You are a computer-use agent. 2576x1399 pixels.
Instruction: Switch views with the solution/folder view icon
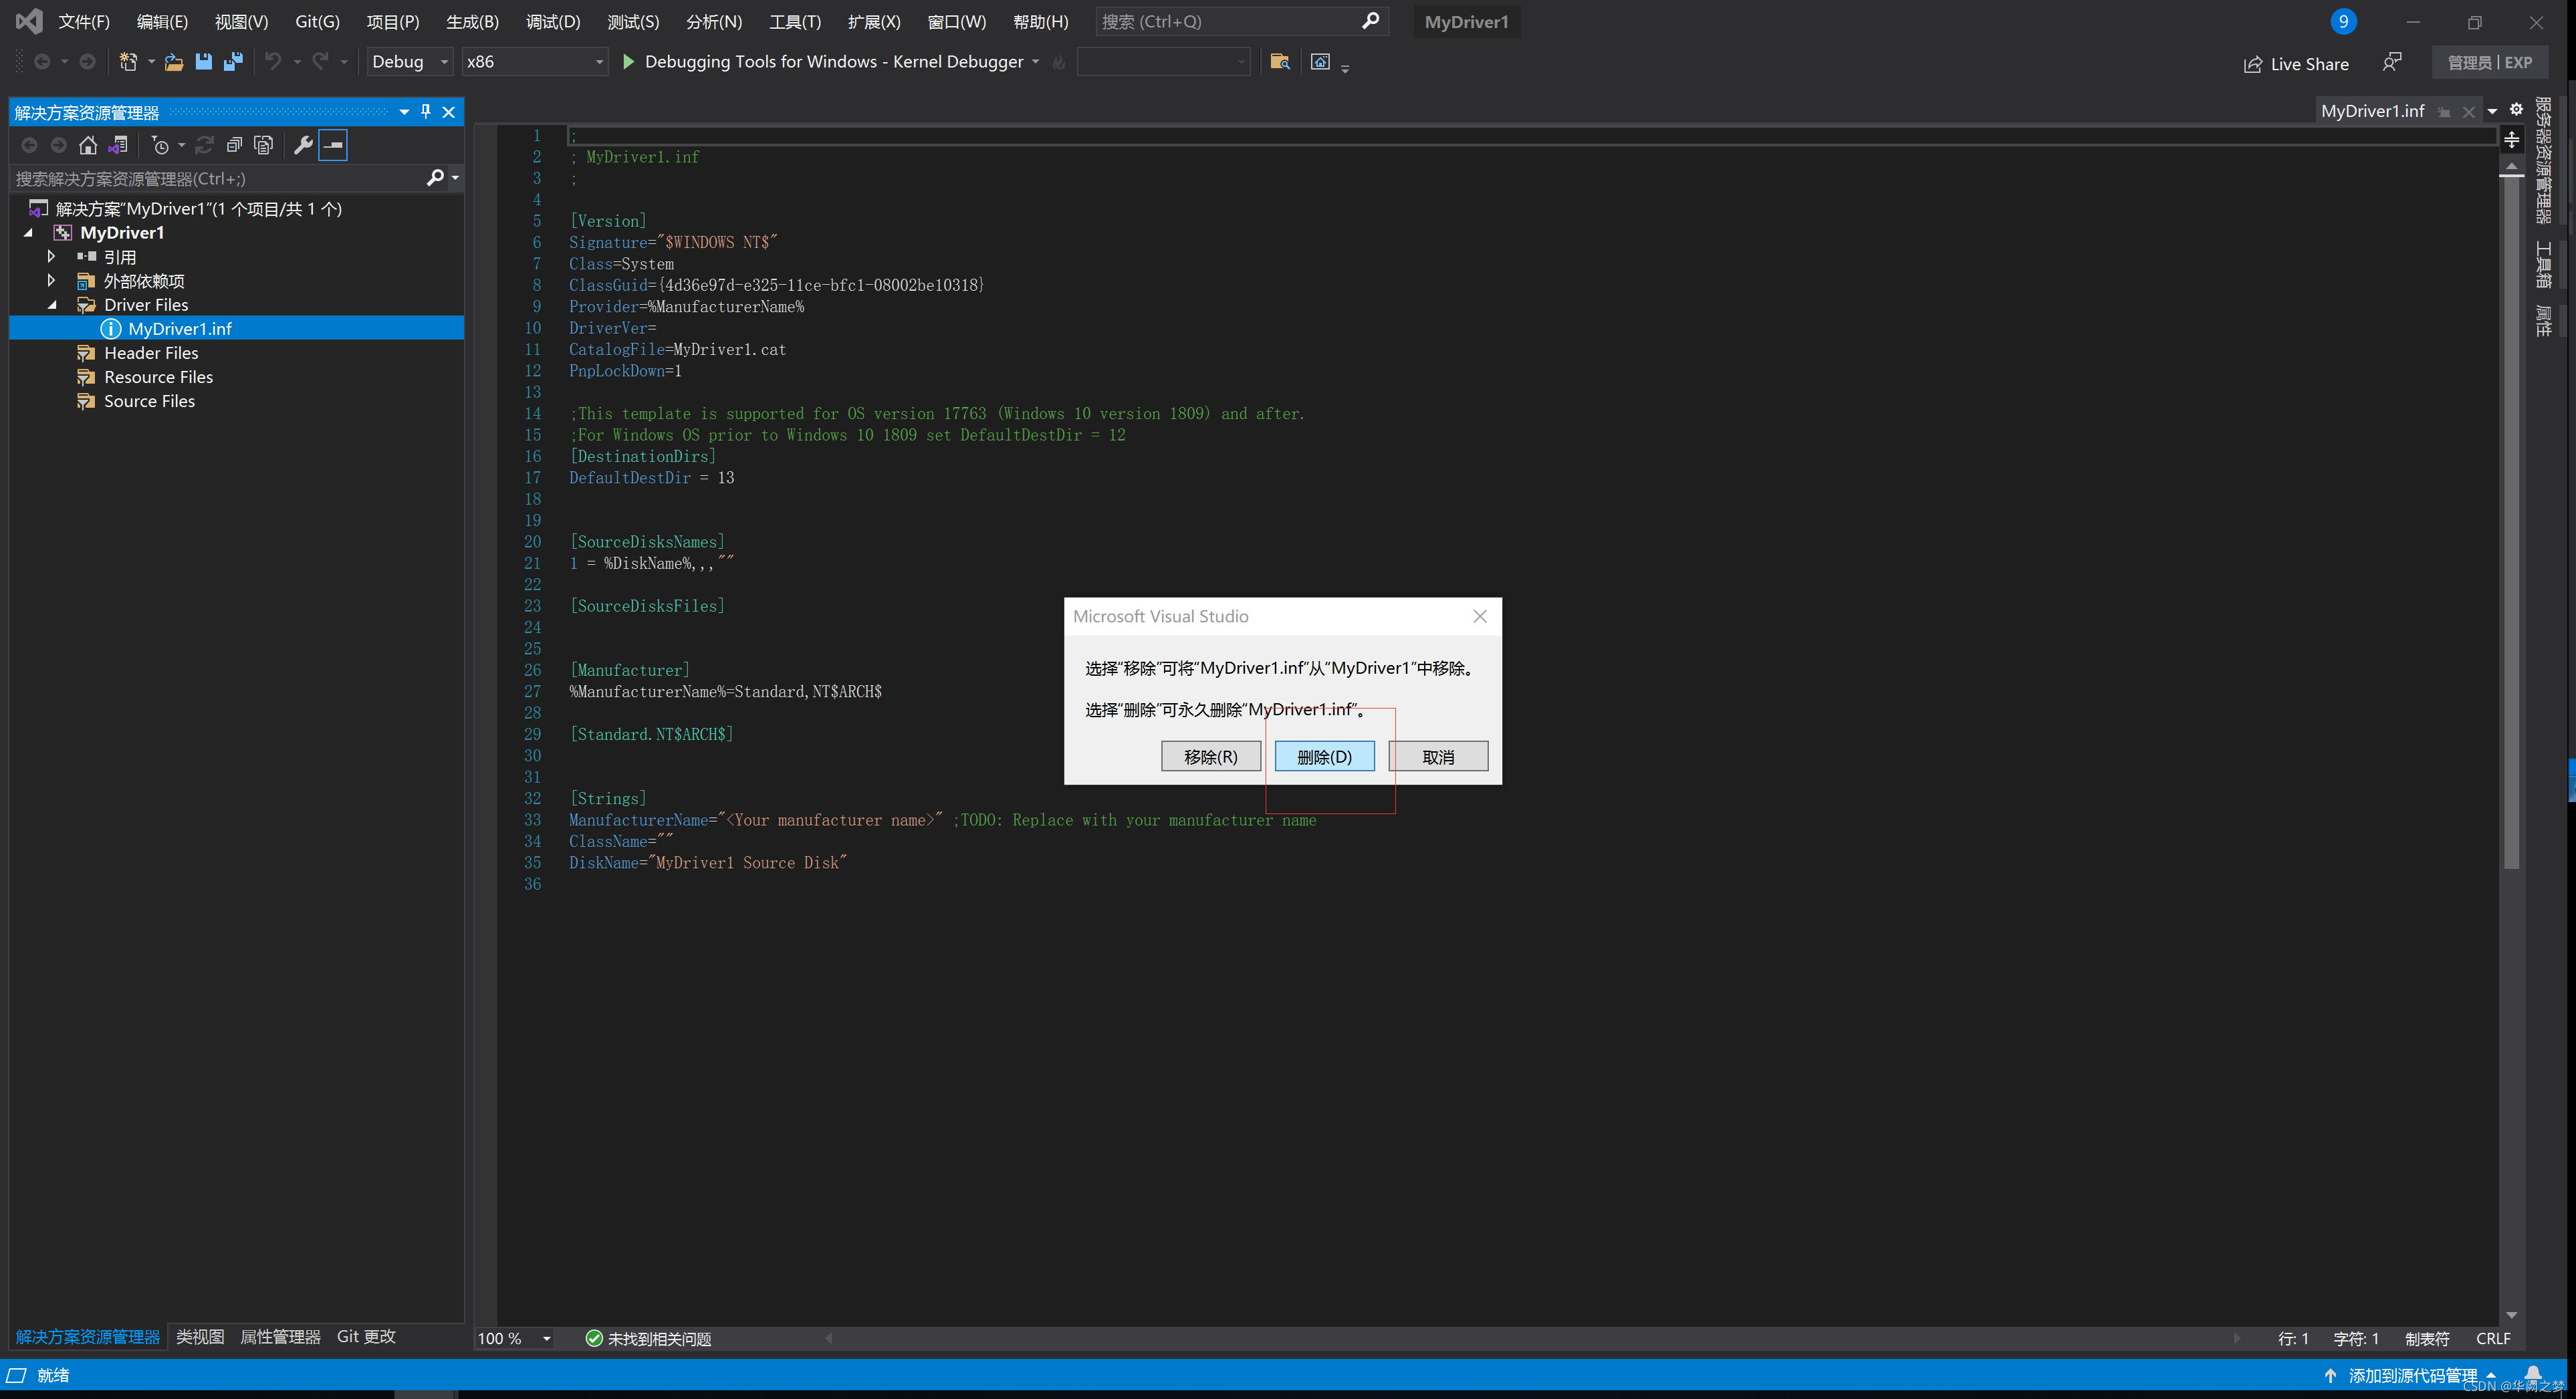click(x=118, y=145)
